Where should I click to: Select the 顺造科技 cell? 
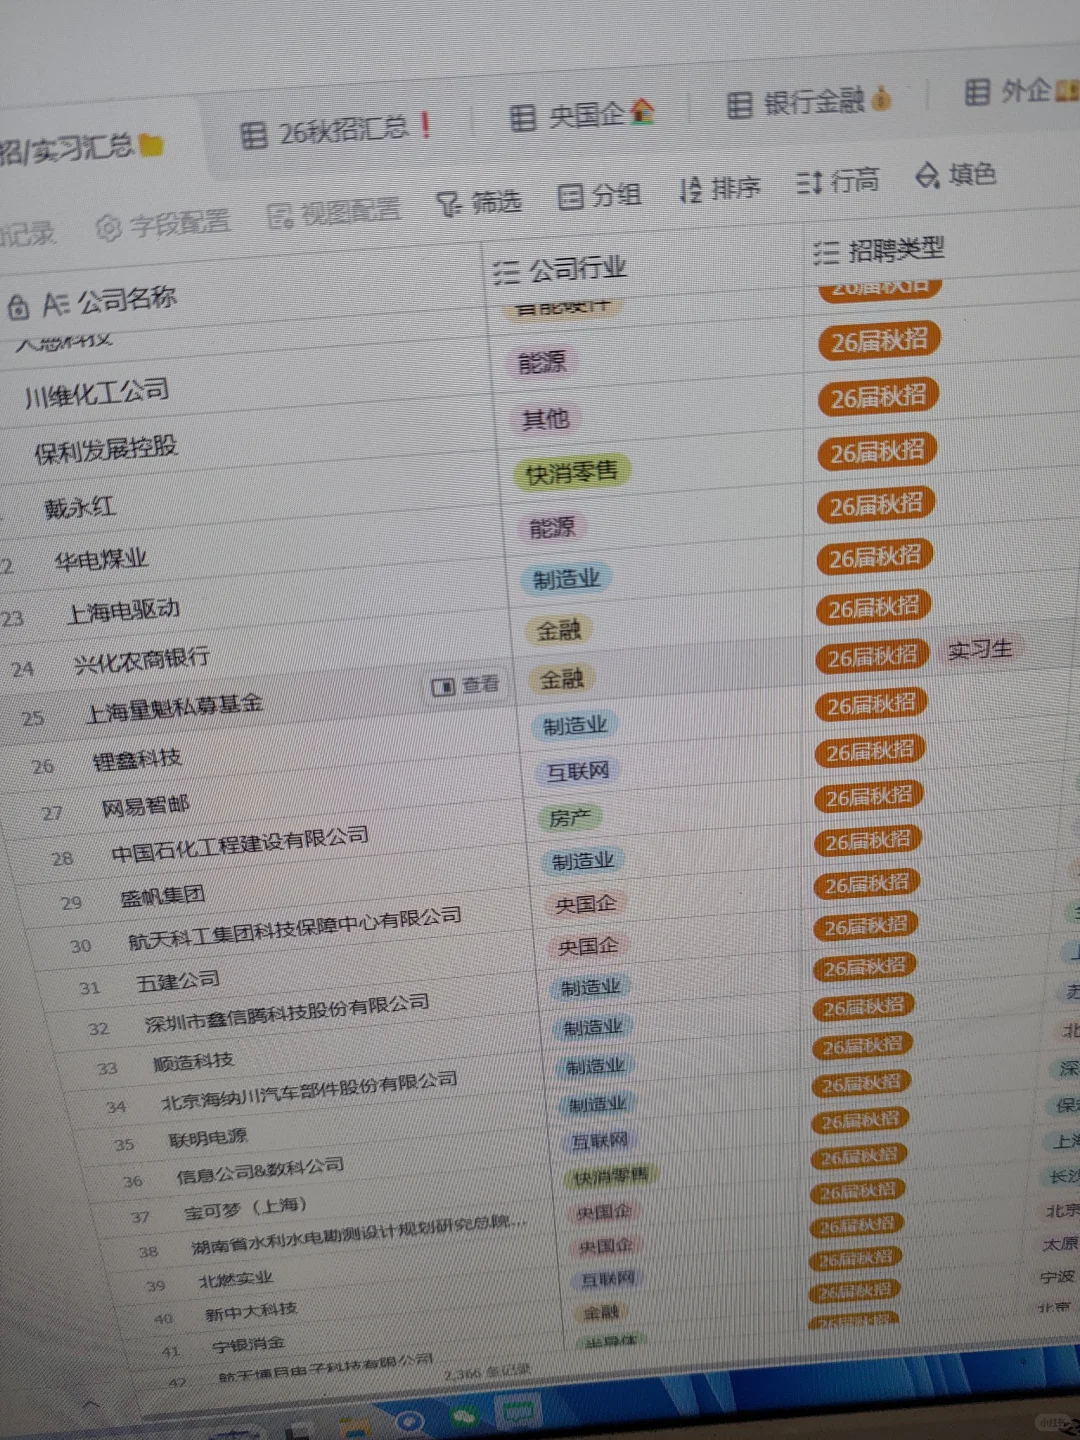pyautogui.click(x=193, y=1062)
